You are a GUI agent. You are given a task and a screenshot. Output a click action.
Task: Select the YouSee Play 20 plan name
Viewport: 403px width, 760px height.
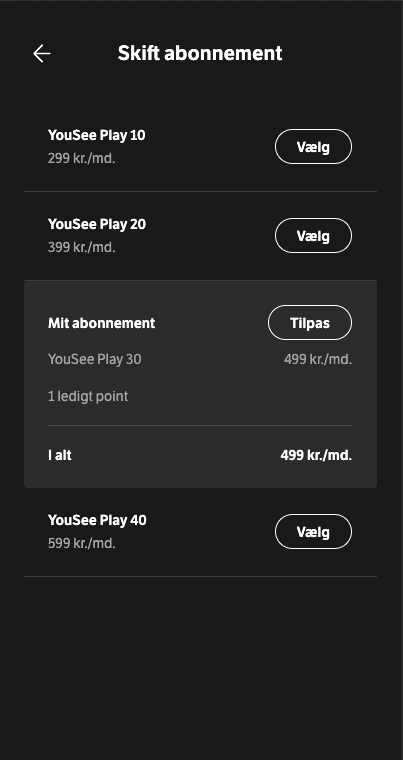(97, 224)
